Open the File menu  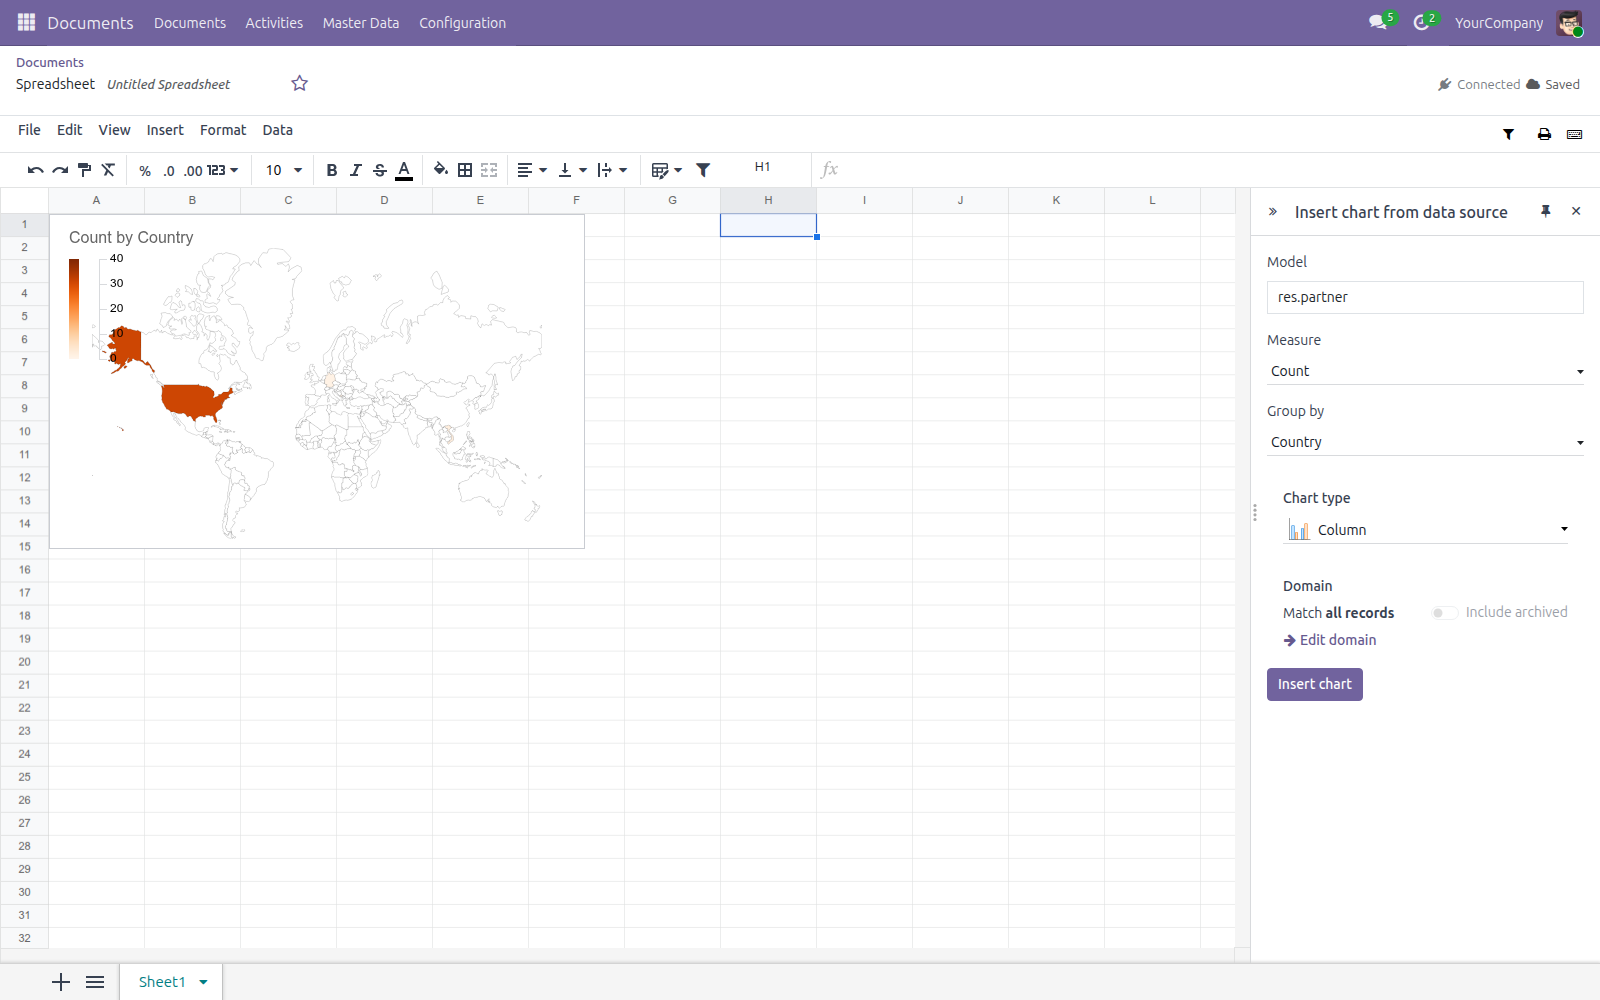point(29,130)
